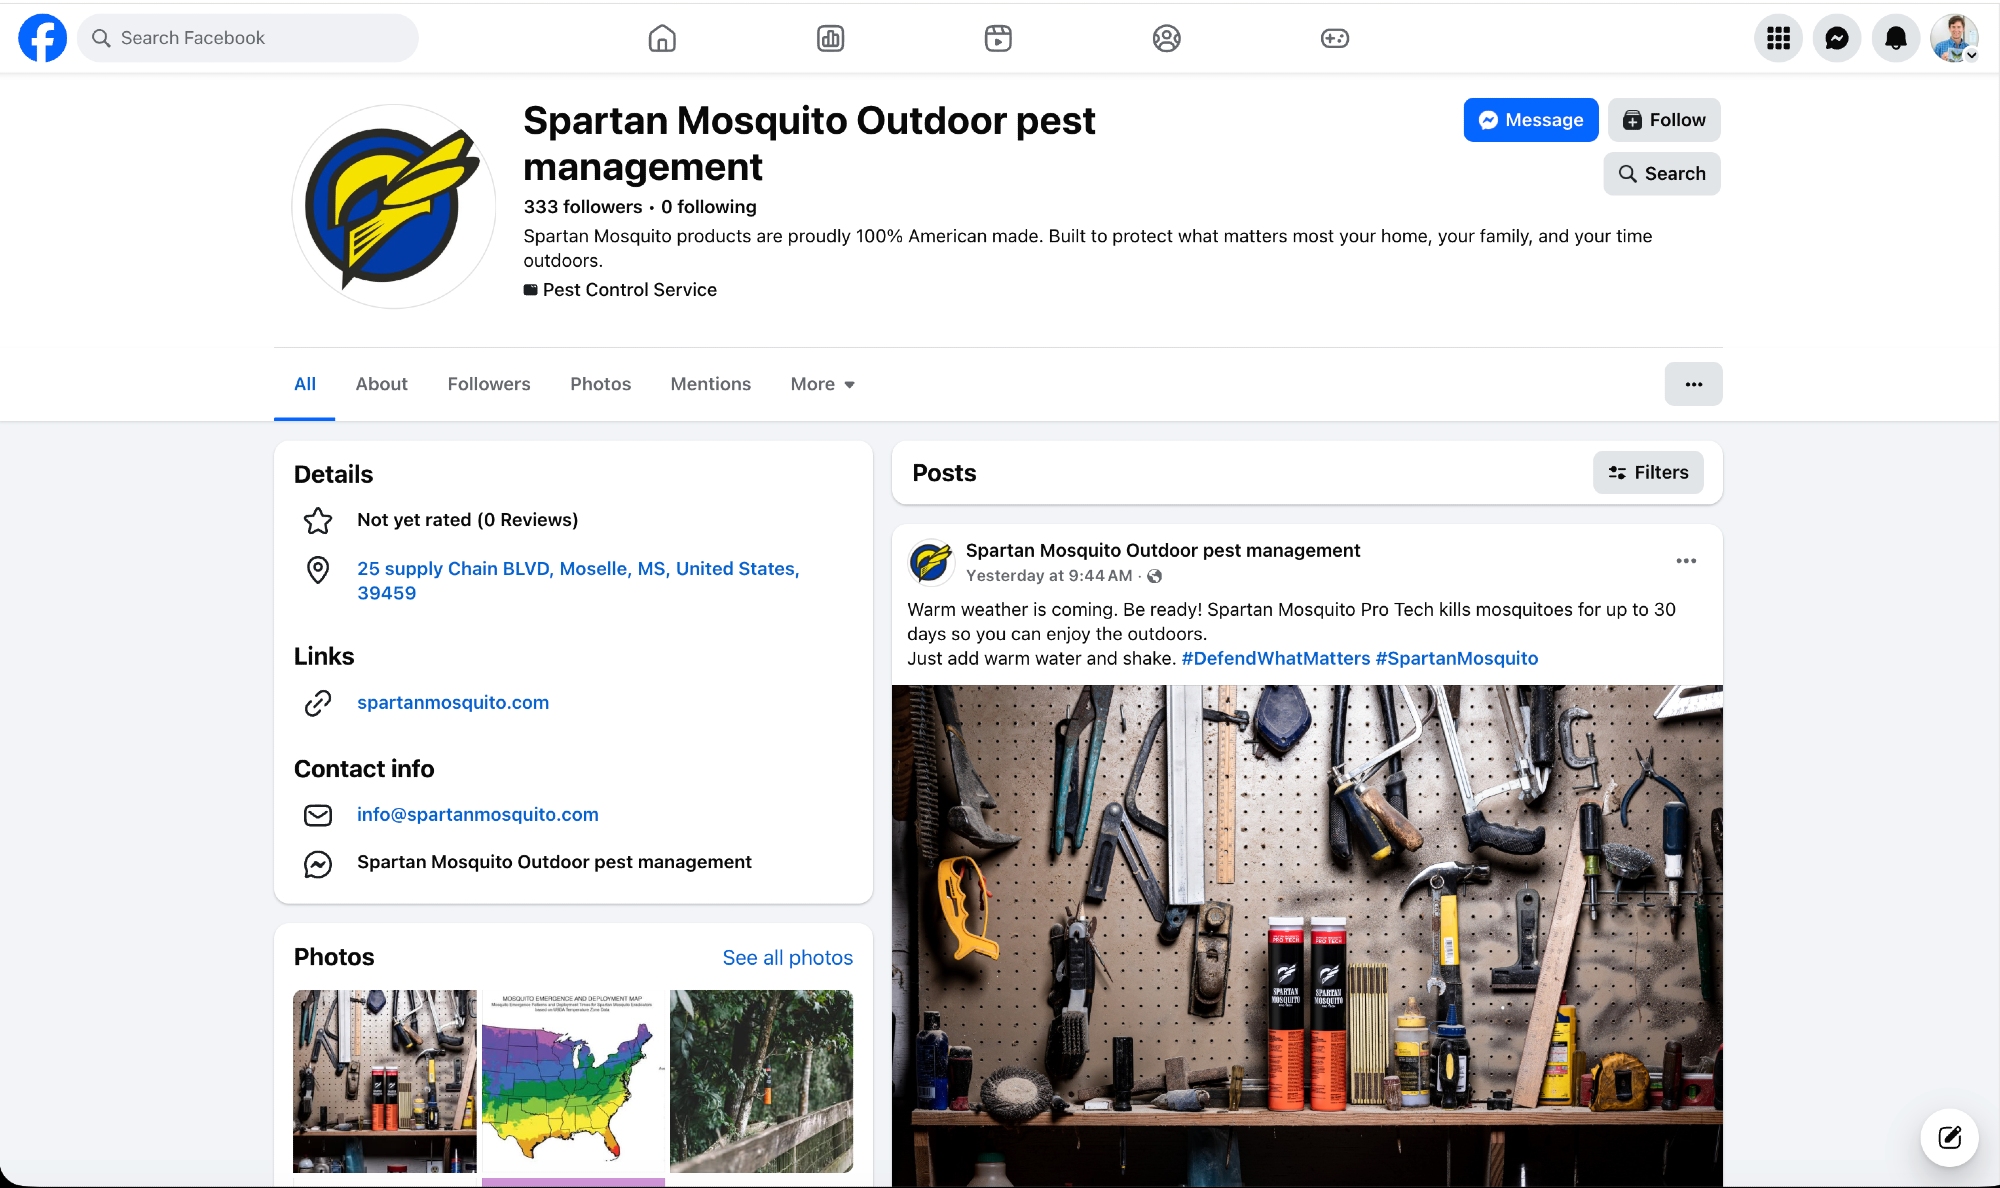Click the Search Facebook input field
This screenshot has height=1188, width=2000.
(248, 38)
